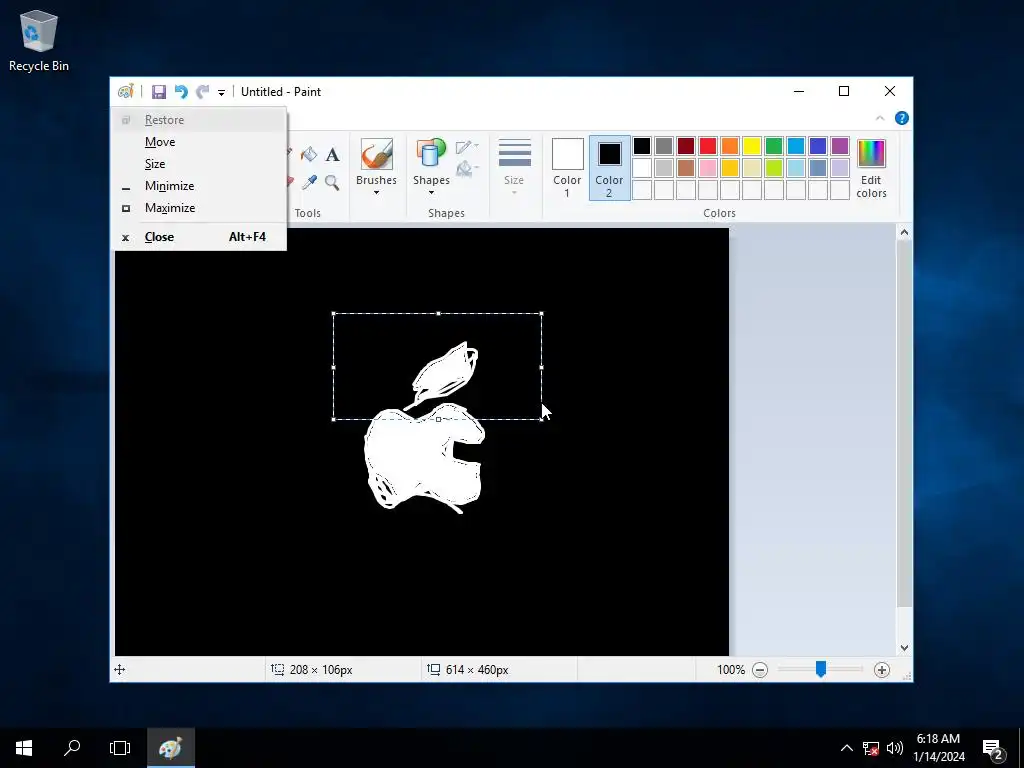Open Edit colors dialog
This screenshot has height=768, width=1024.
tap(871, 168)
